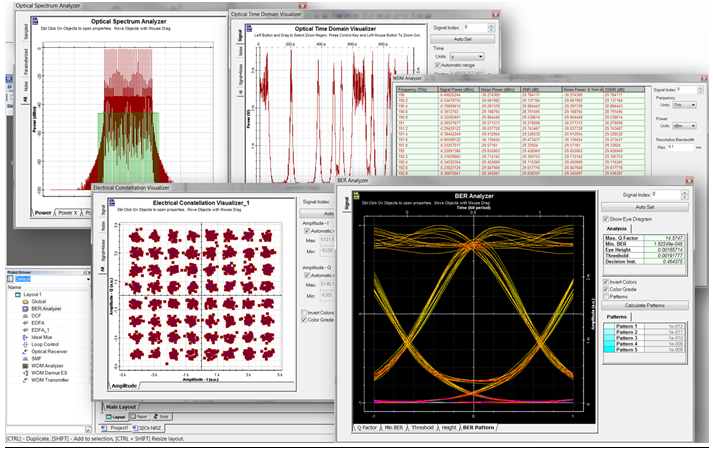Open Power Units dropdown in WDM Analyzer
713x452 pixels.
pyautogui.click(x=684, y=126)
